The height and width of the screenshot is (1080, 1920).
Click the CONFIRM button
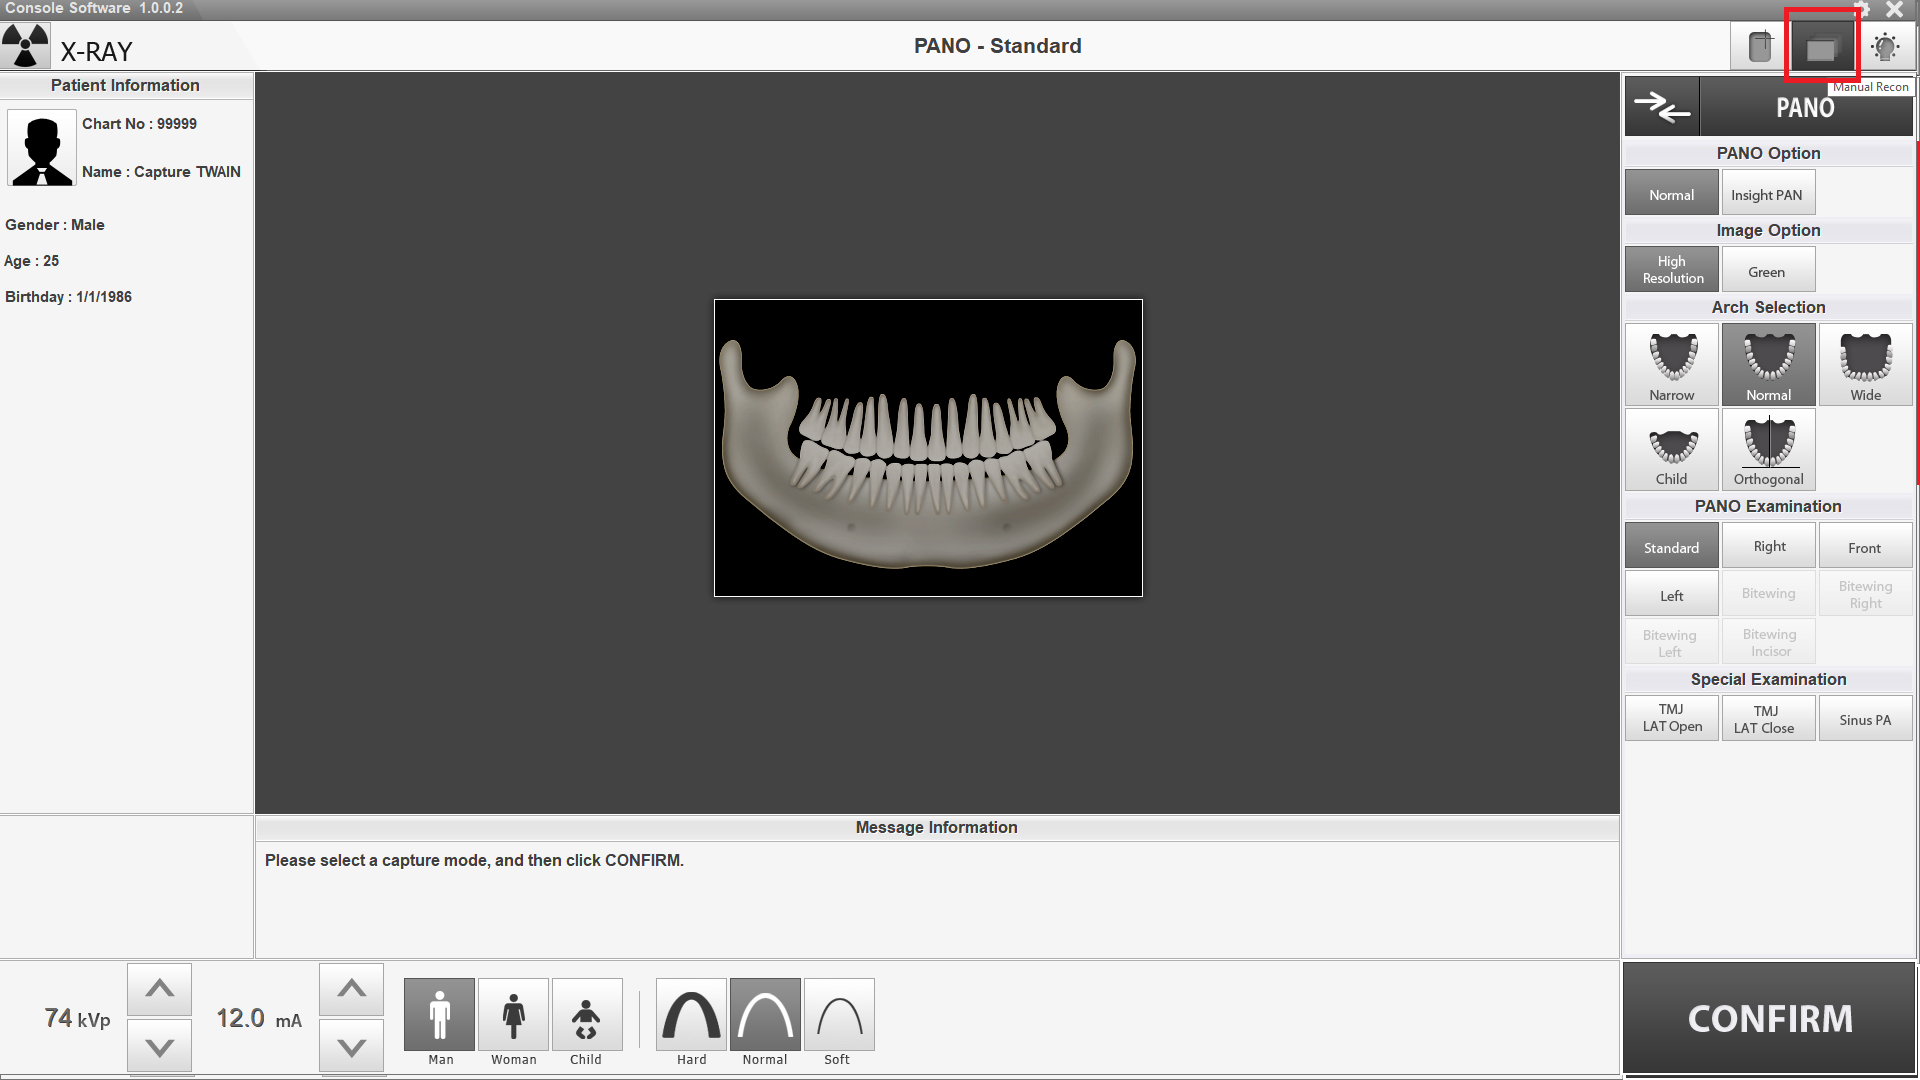point(1769,1018)
